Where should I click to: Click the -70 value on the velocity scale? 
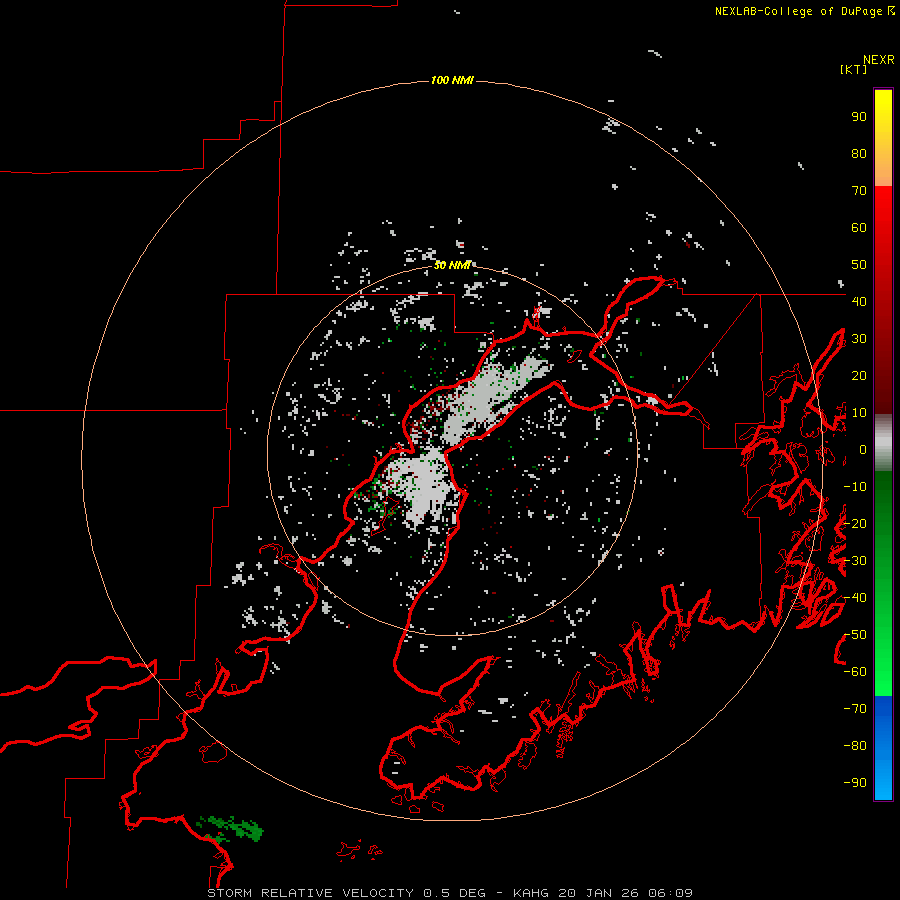click(855, 709)
